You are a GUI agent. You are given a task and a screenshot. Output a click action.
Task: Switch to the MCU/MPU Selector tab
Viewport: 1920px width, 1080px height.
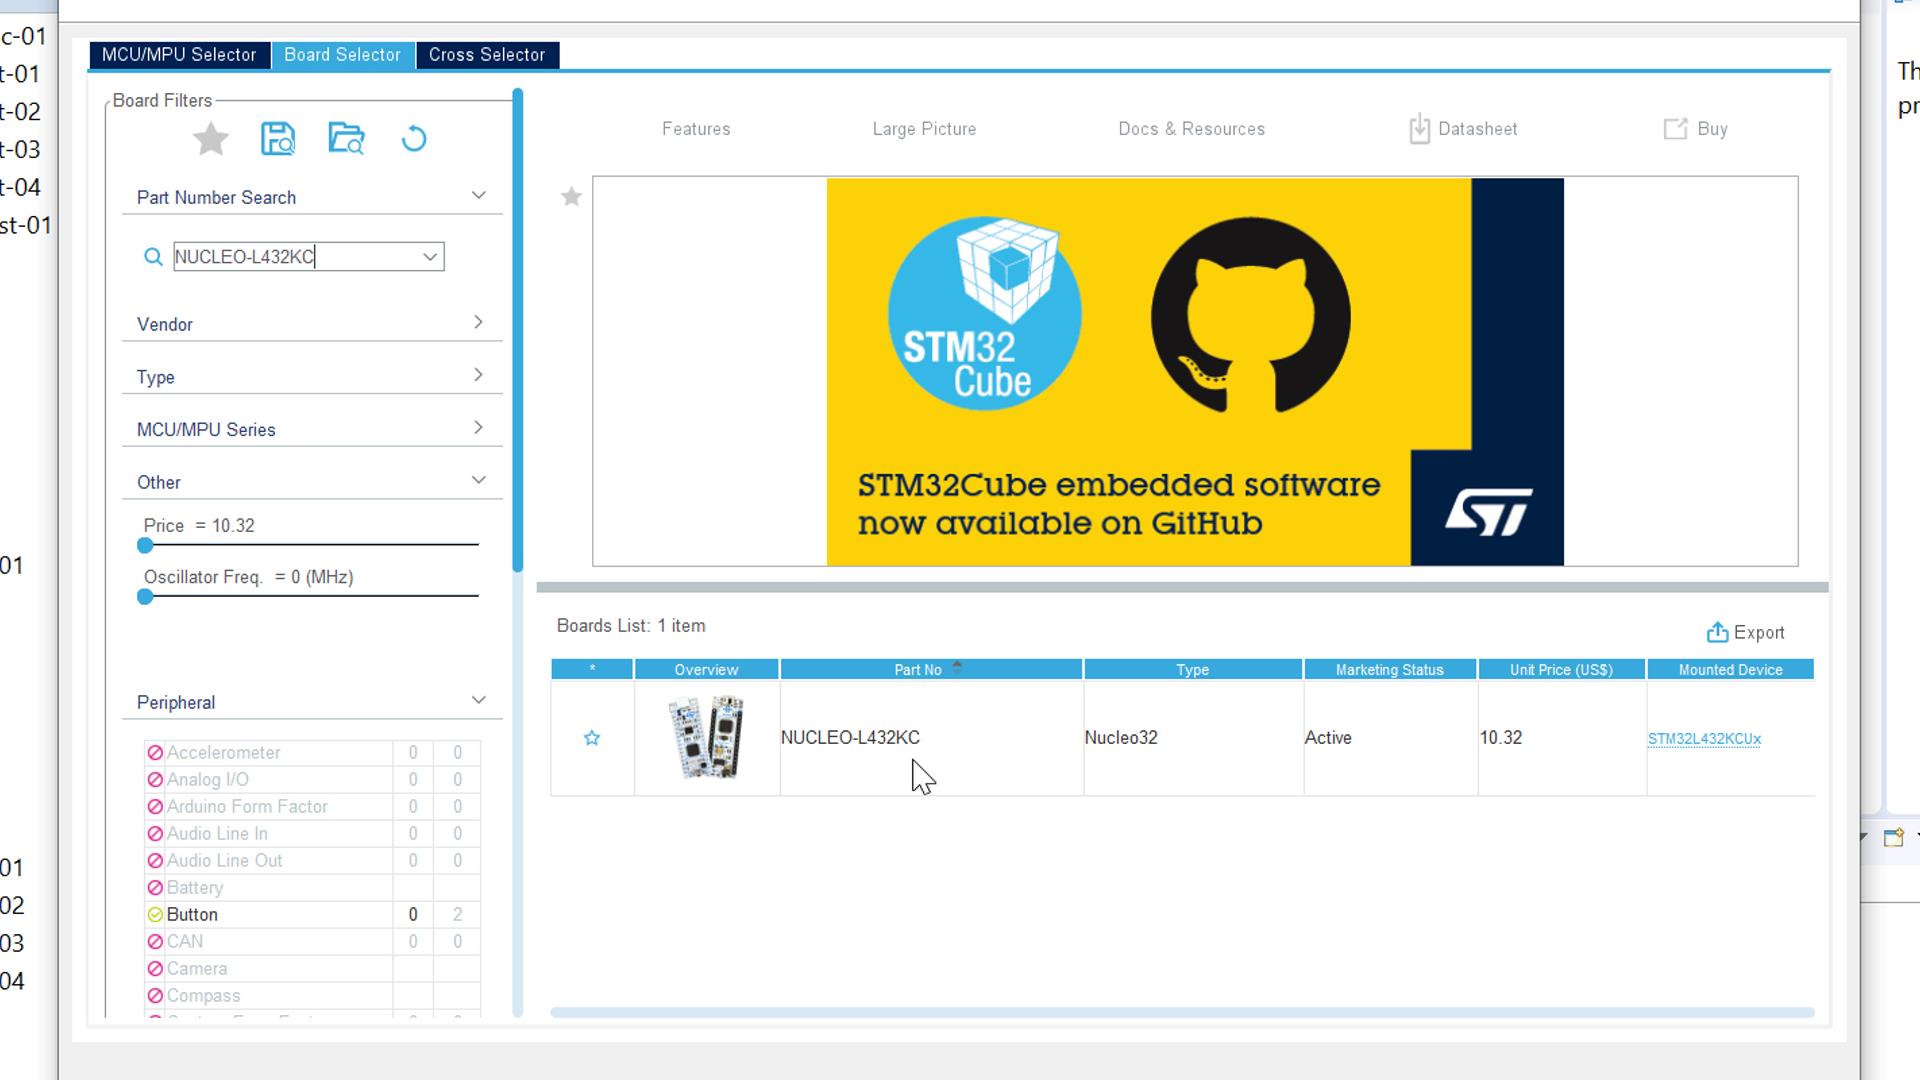click(178, 55)
